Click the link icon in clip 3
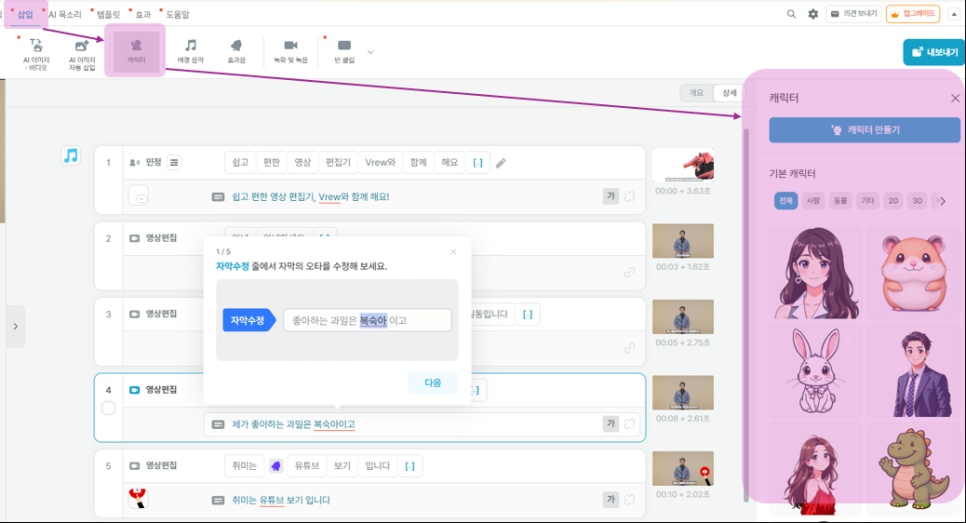The height and width of the screenshot is (523, 966). [629, 348]
